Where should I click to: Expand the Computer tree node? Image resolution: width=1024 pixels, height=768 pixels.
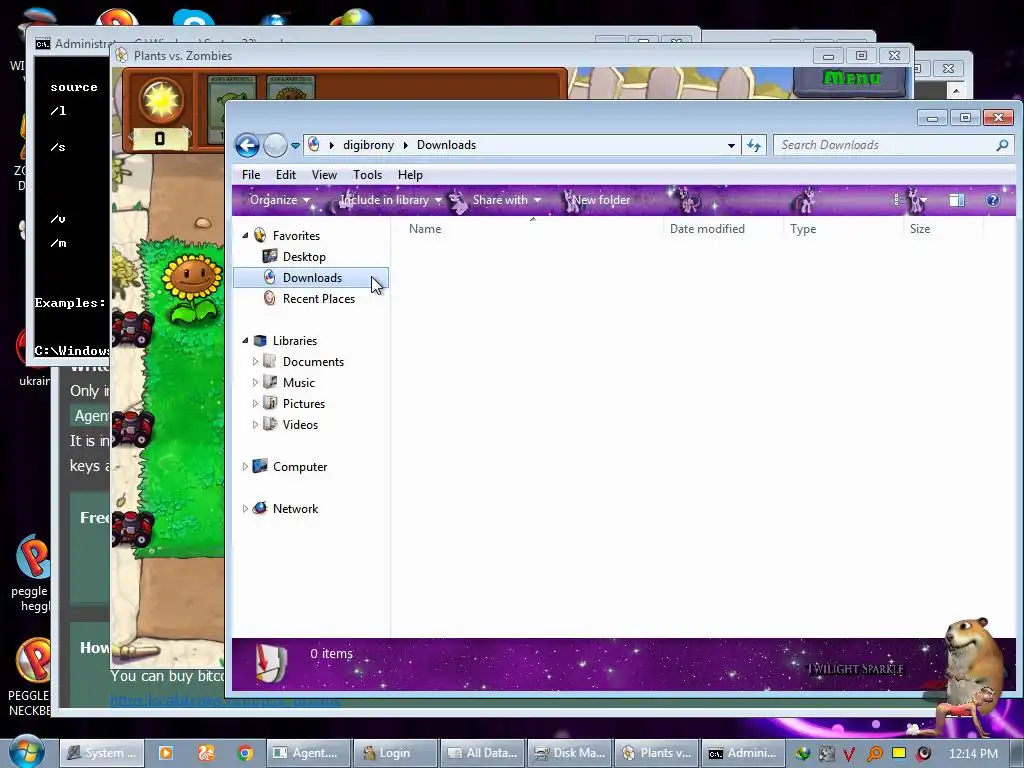point(245,466)
